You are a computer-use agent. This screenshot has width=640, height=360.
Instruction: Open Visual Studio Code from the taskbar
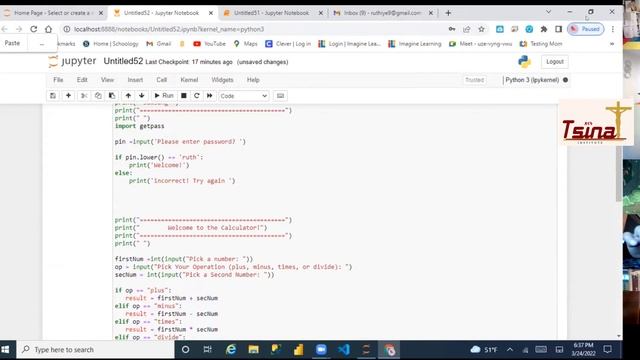tap(344, 350)
